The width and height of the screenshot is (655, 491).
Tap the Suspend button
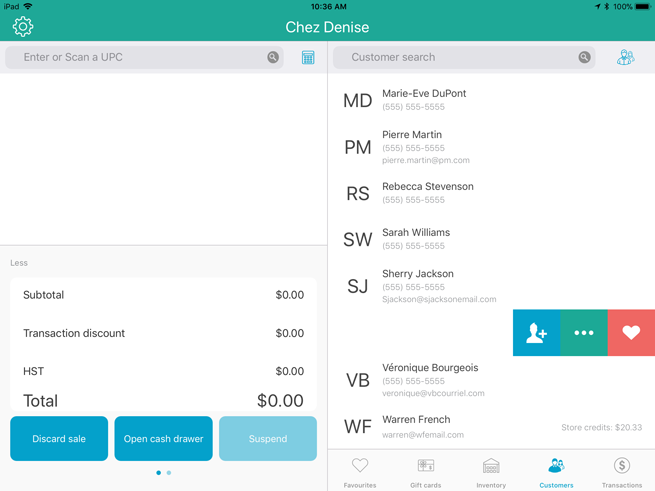[267, 439]
